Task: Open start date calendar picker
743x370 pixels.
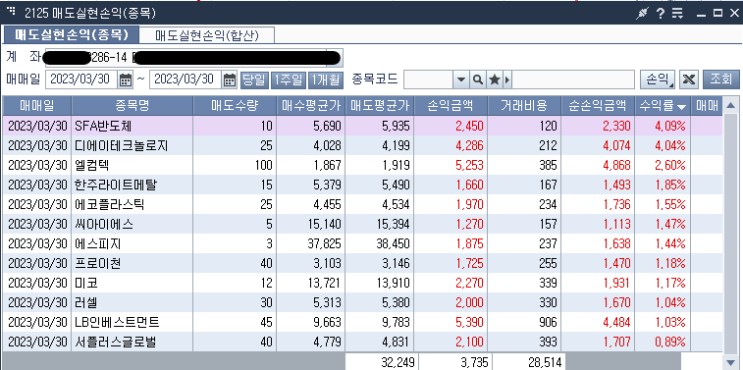Action: click(125, 80)
